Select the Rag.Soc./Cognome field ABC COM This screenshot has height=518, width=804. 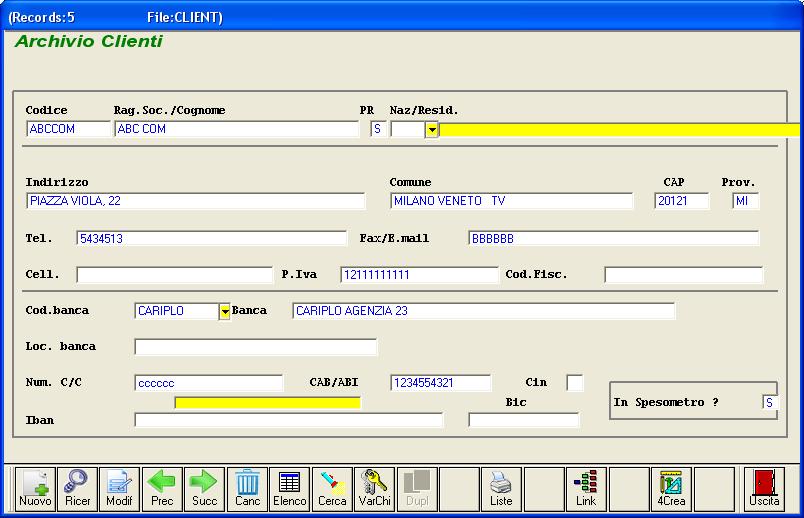236,129
